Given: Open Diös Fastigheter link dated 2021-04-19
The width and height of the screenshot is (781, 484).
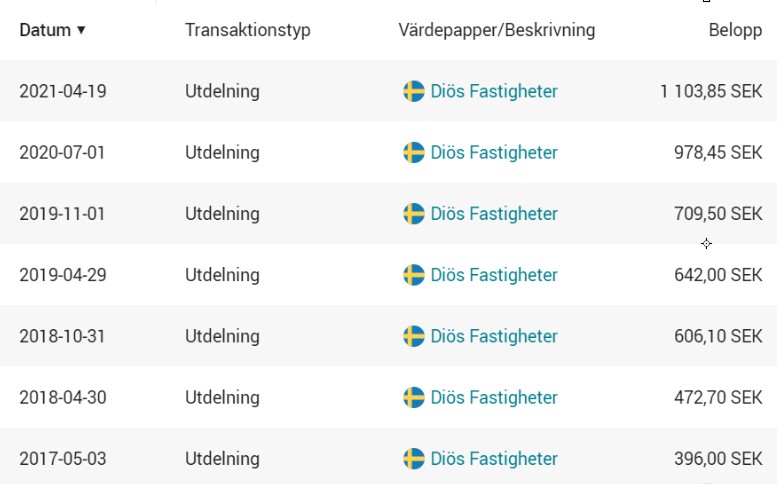Looking at the screenshot, I should pyautogui.click(x=494, y=92).
